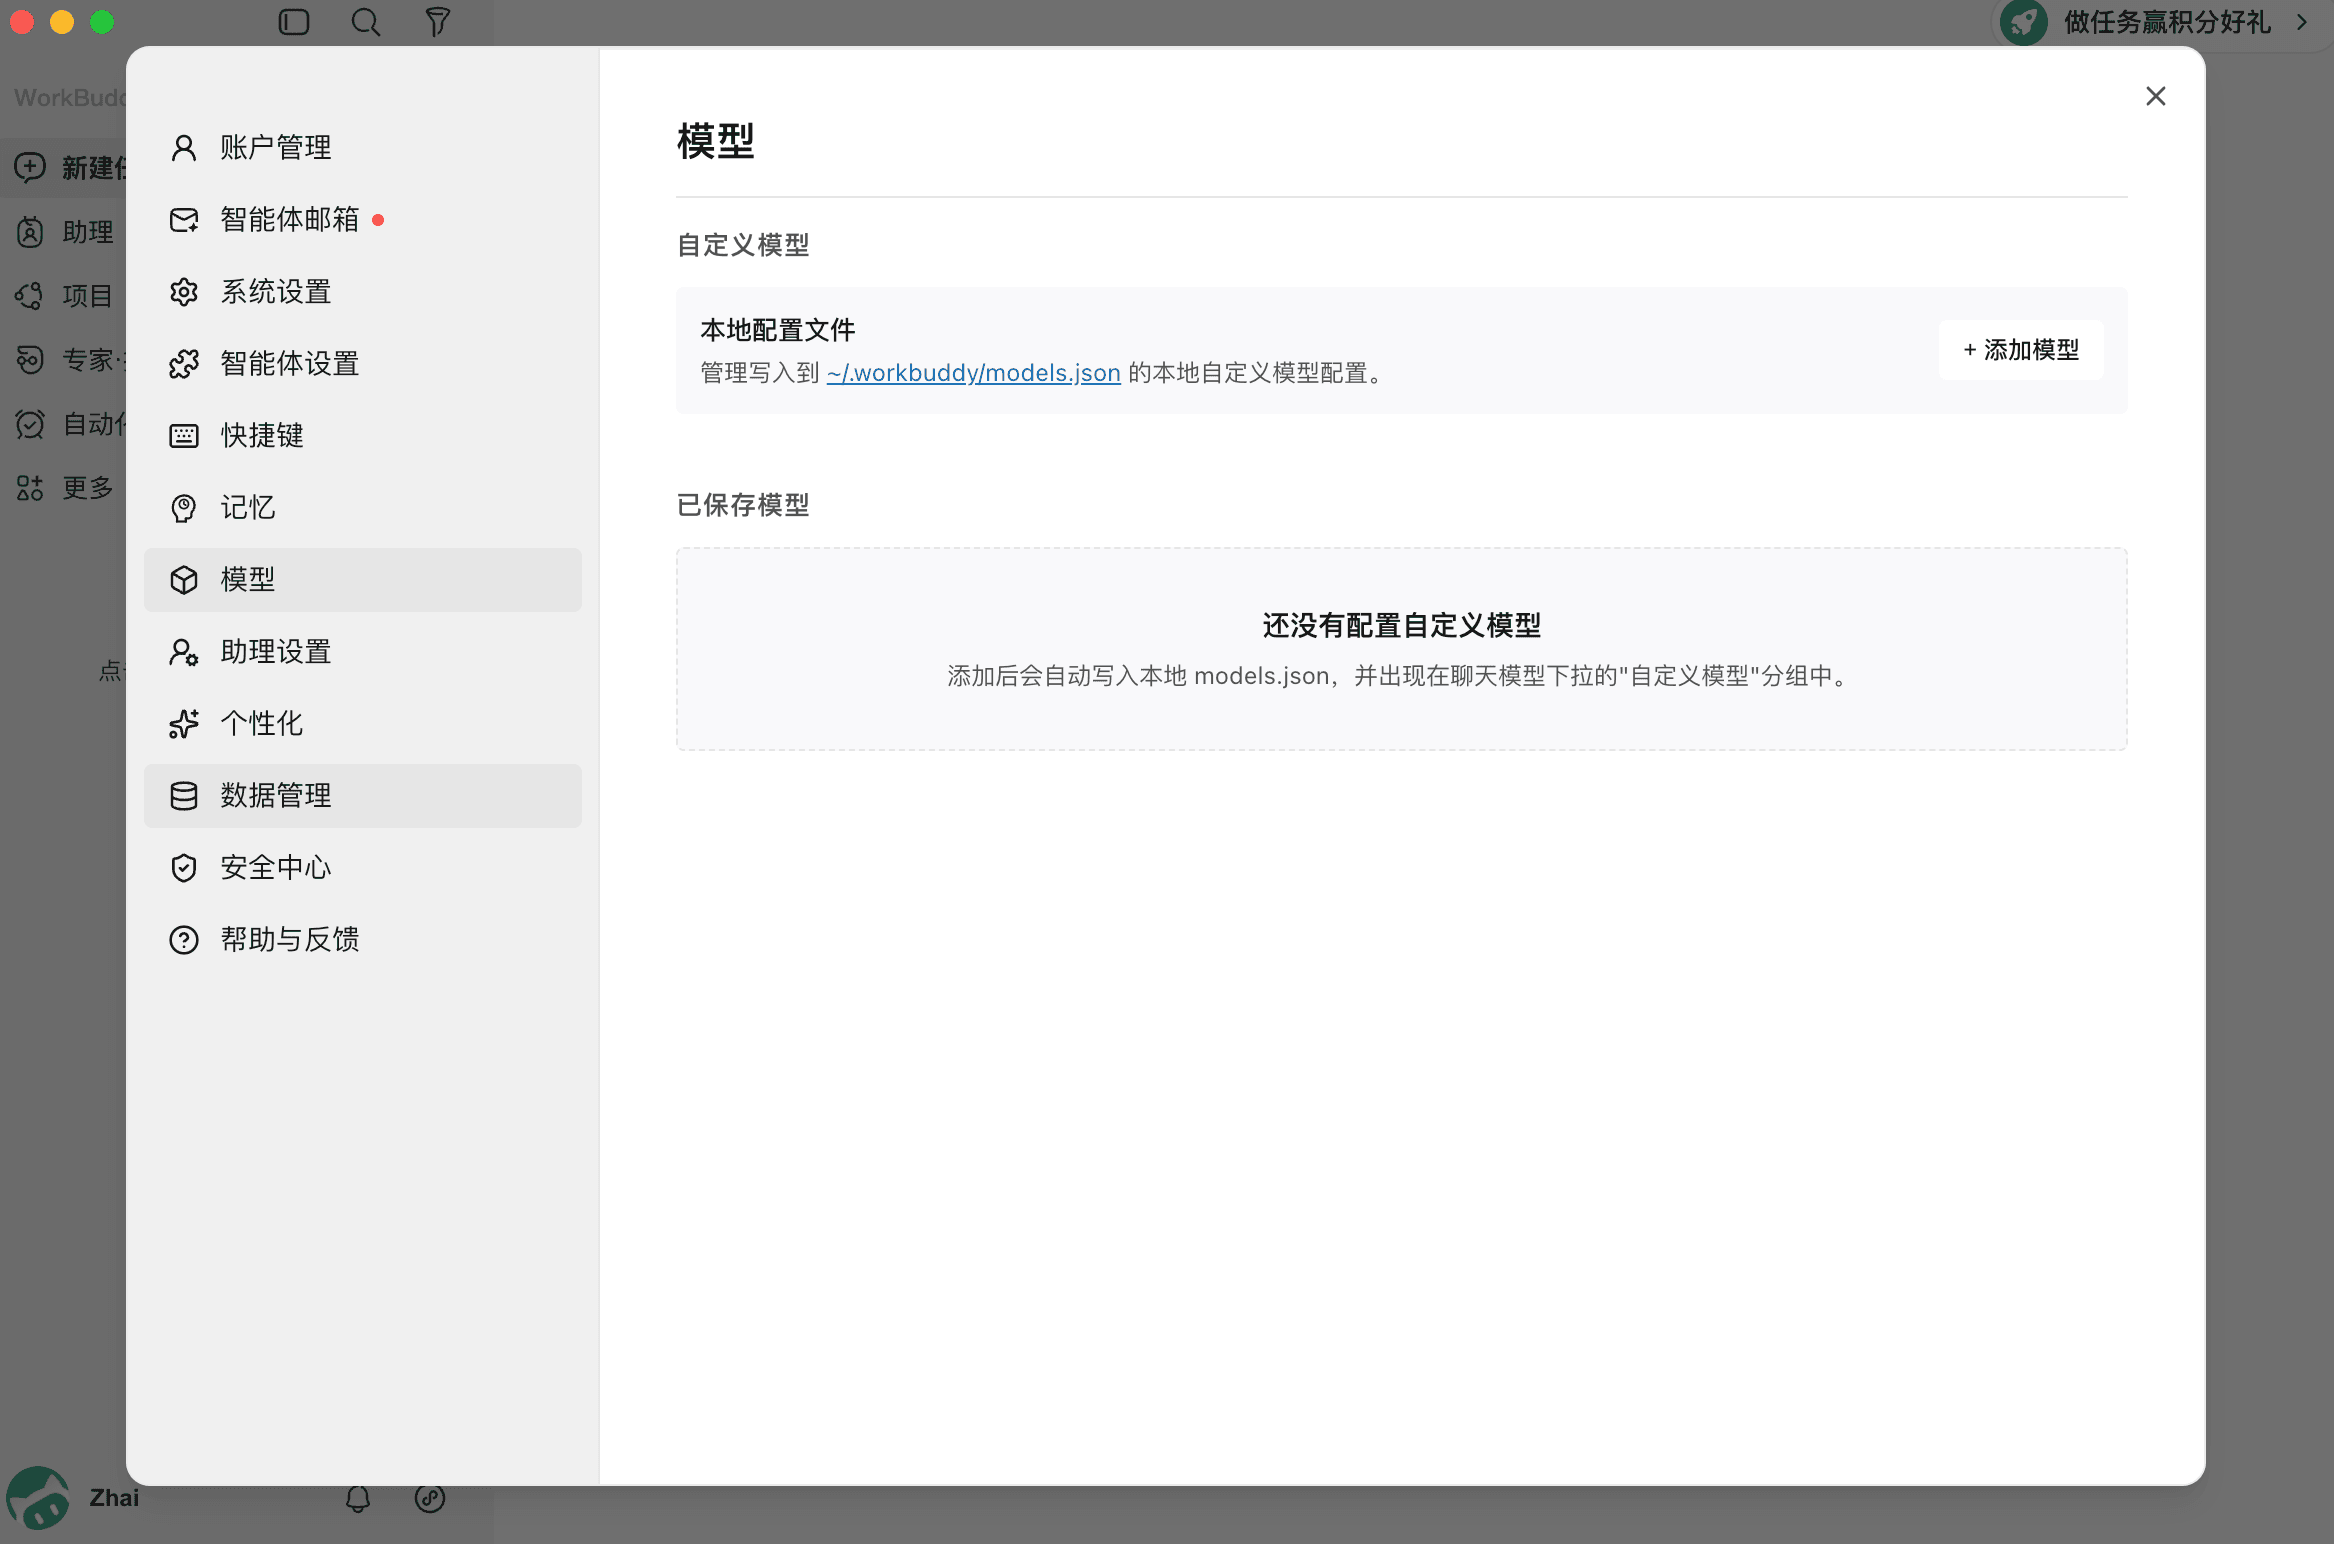Click the notification bell icon at bottom
Viewport: 2334px width, 1544px height.
click(x=358, y=1498)
